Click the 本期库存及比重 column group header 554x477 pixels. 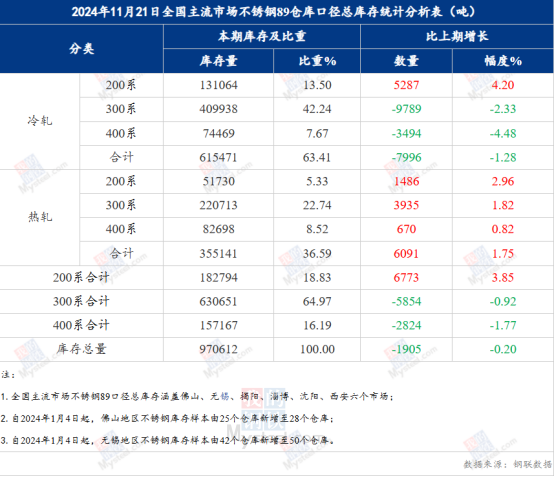262,36
